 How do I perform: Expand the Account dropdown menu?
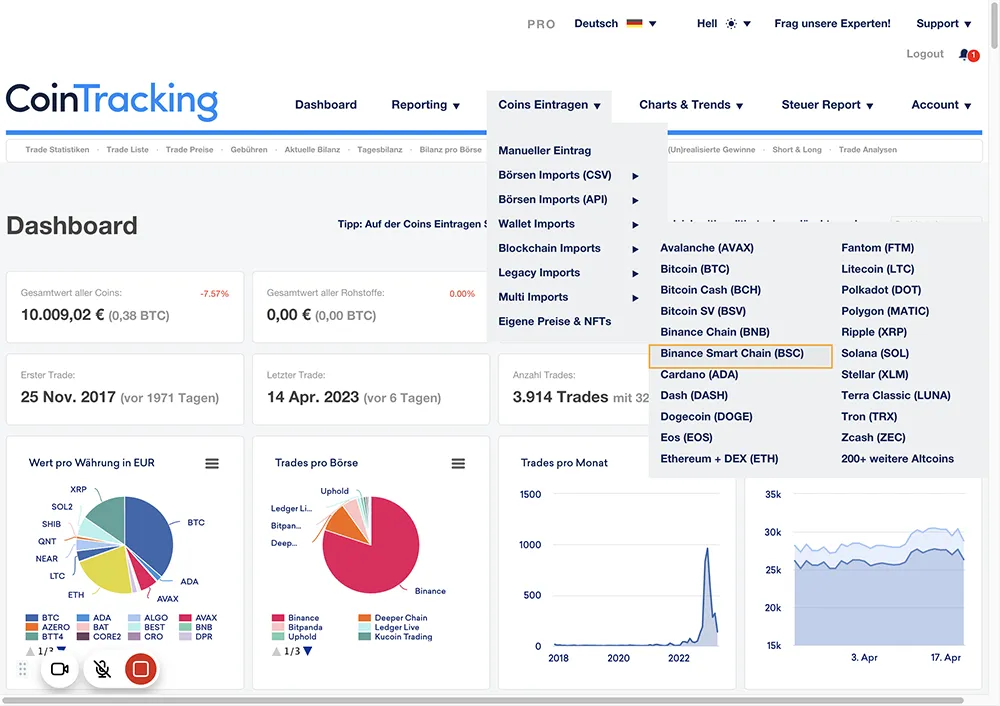click(x=941, y=105)
